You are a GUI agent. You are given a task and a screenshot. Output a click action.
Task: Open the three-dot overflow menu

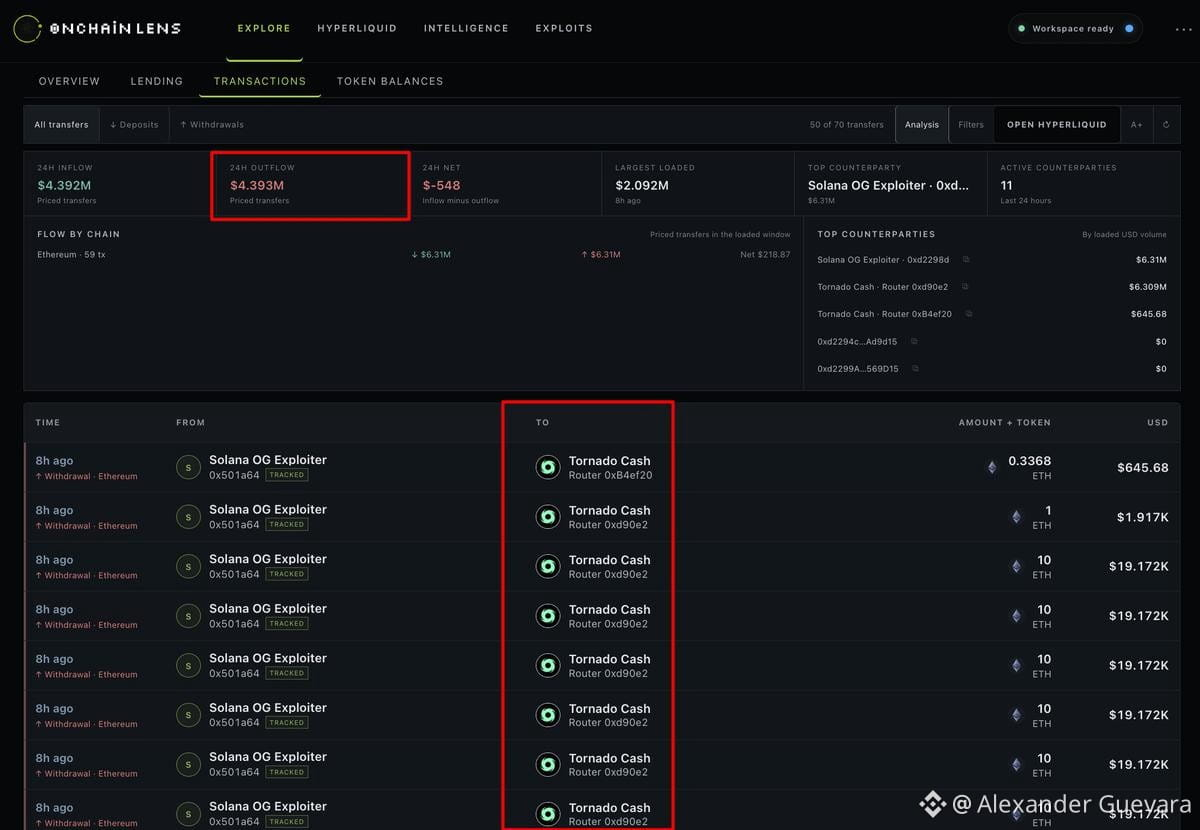tap(1184, 29)
